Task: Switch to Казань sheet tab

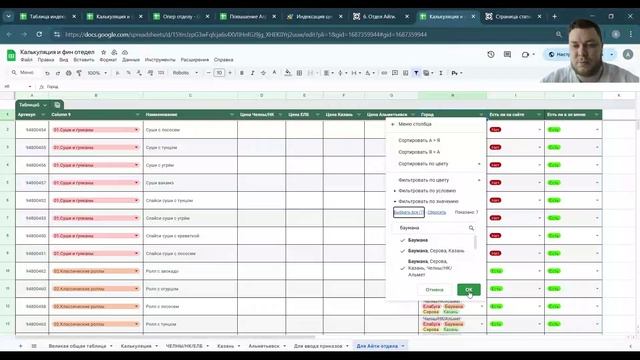Action: coord(226,346)
